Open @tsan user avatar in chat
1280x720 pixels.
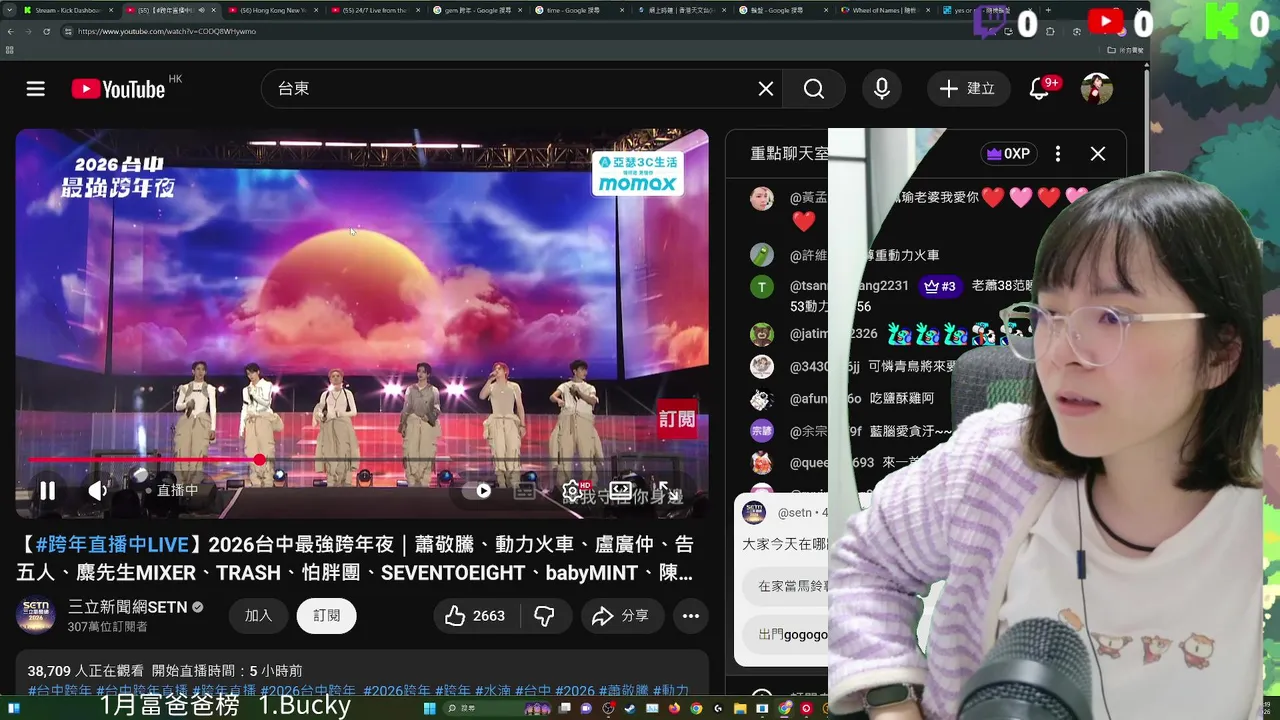coord(762,287)
